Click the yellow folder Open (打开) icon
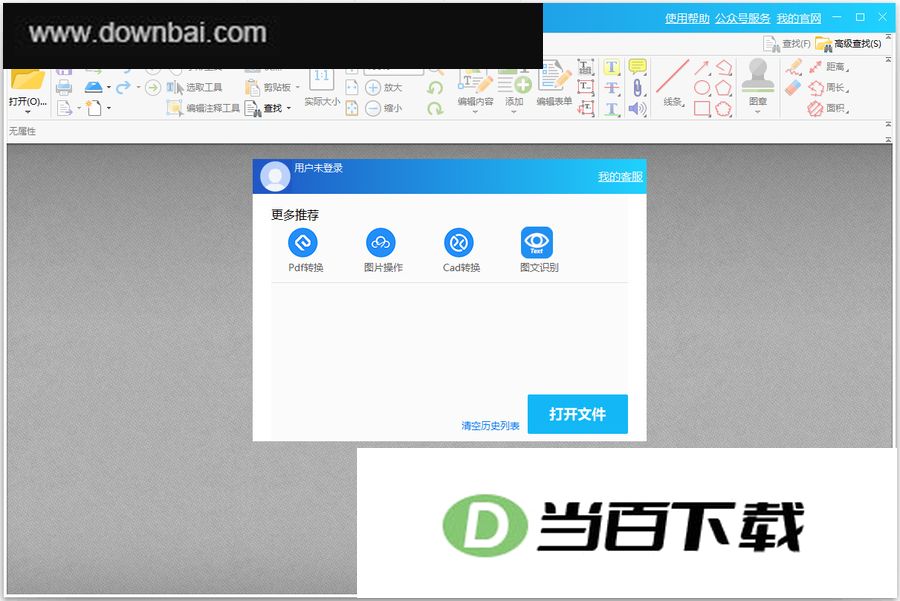900x601 pixels. pyautogui.click(x=27, y=80)
